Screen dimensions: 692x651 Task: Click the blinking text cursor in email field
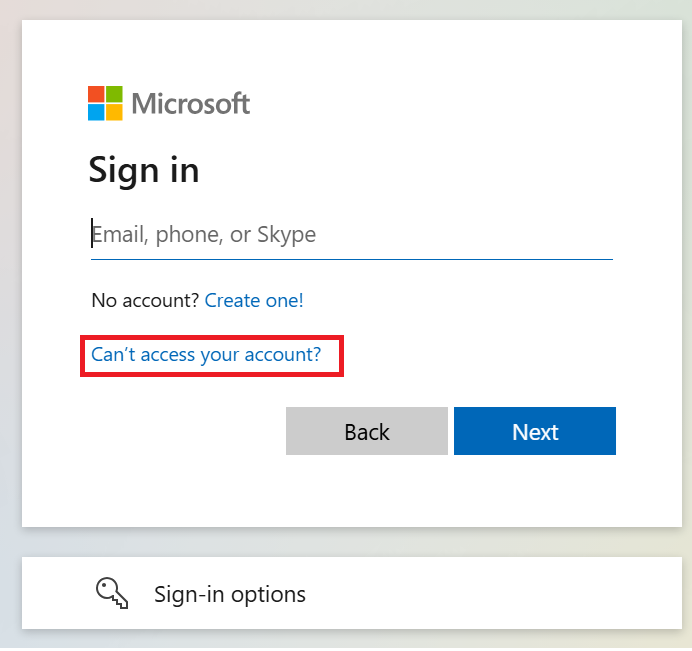click(92, 233)
